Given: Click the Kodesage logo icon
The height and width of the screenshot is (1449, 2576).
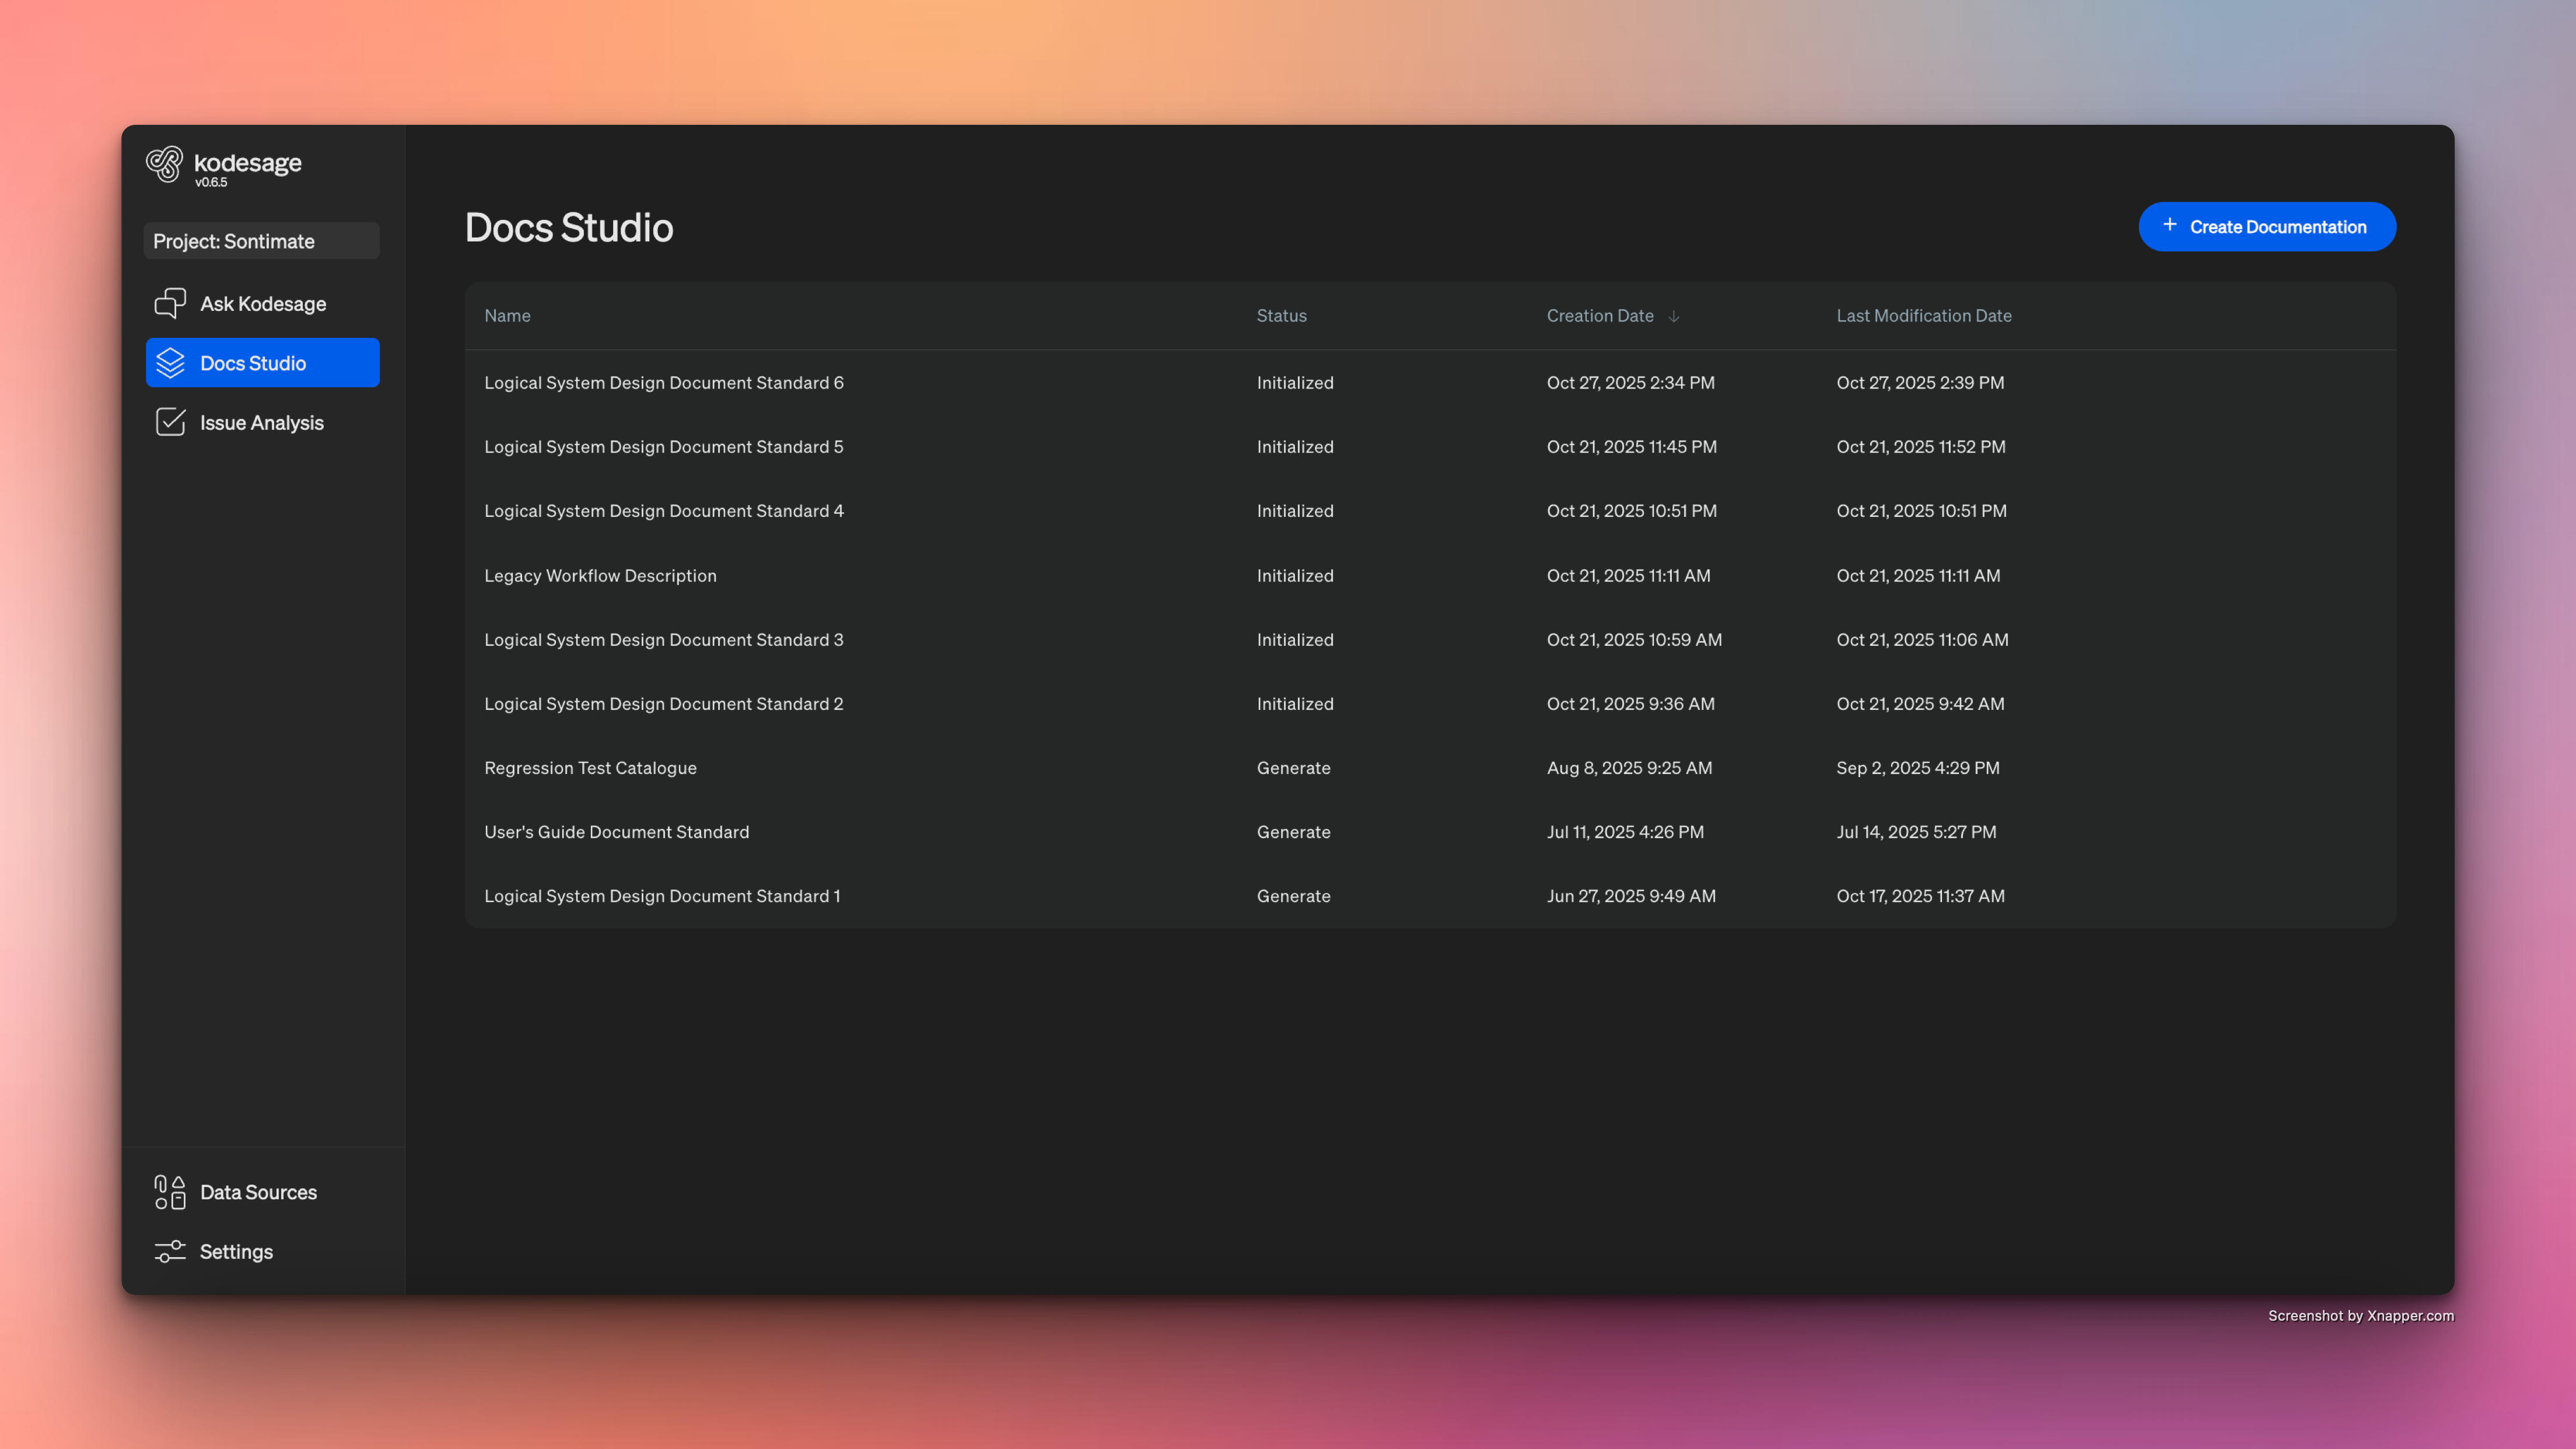Looking at the screenshot, I should click(x=165, y=165).
